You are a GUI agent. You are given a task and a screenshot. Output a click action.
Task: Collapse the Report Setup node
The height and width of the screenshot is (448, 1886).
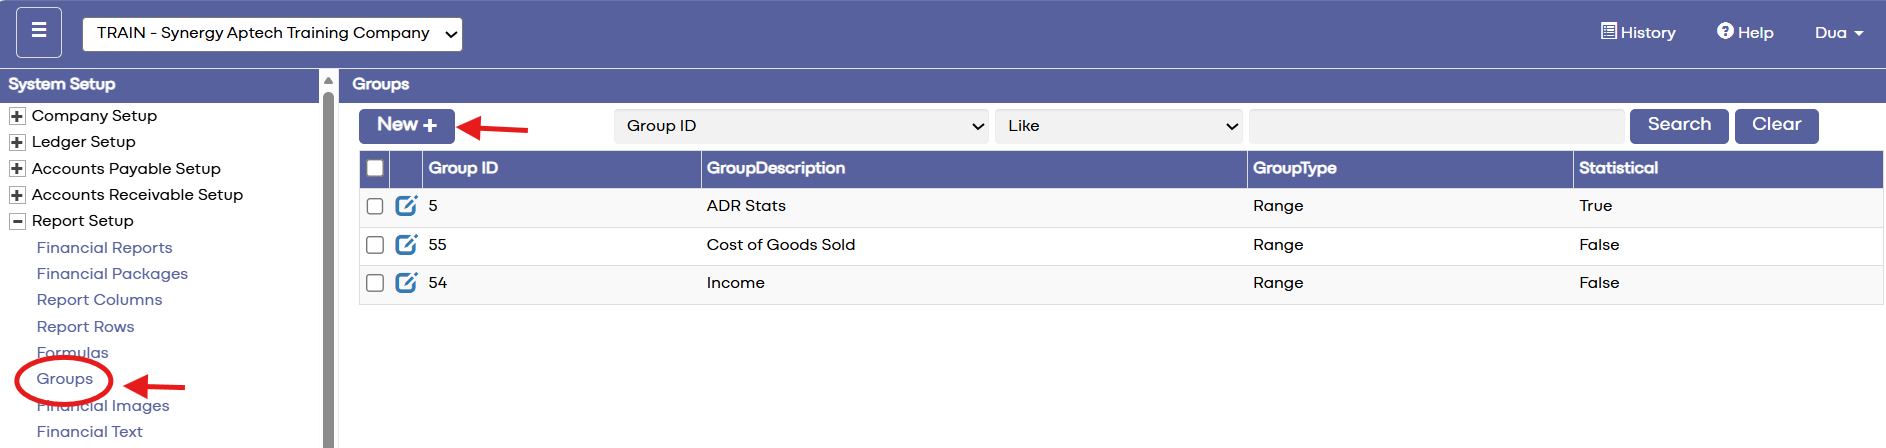pyautogui.click(x=17, y=221)
